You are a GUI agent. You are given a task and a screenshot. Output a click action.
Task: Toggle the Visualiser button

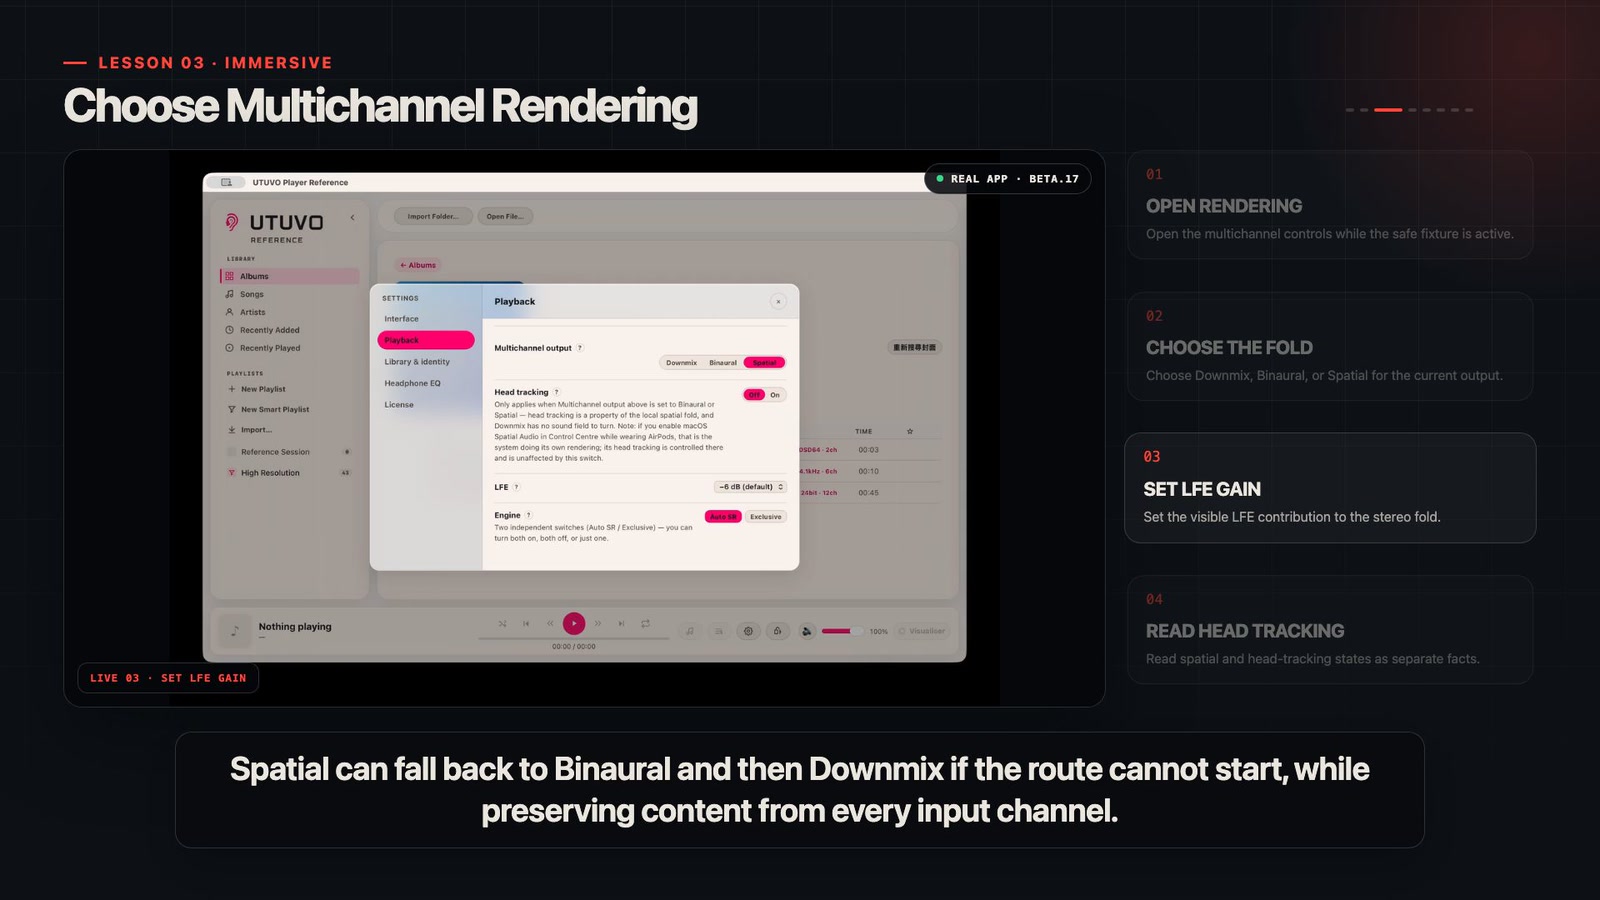[x=921, y=631]
